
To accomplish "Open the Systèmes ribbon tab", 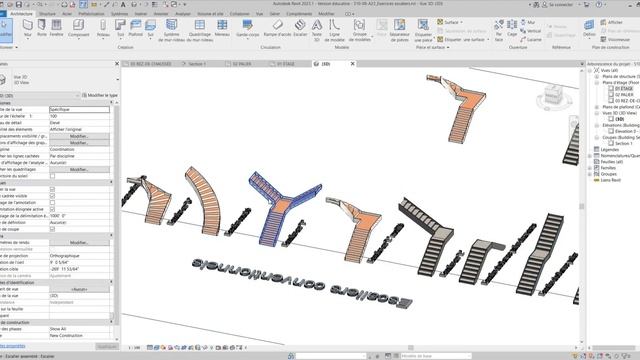I will (119, 14).
